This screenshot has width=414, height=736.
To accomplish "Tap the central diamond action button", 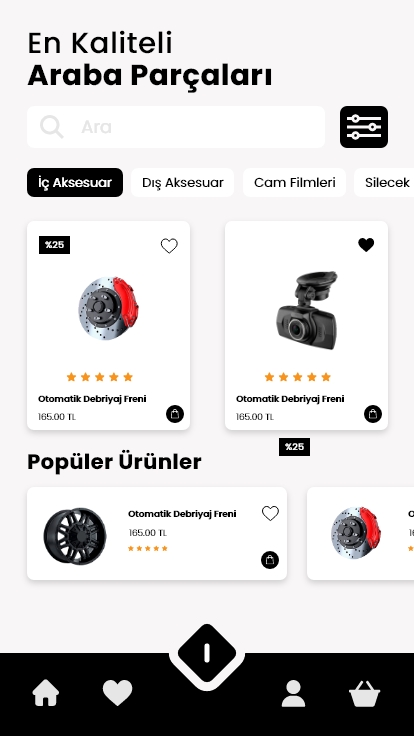I will (207, 653).
